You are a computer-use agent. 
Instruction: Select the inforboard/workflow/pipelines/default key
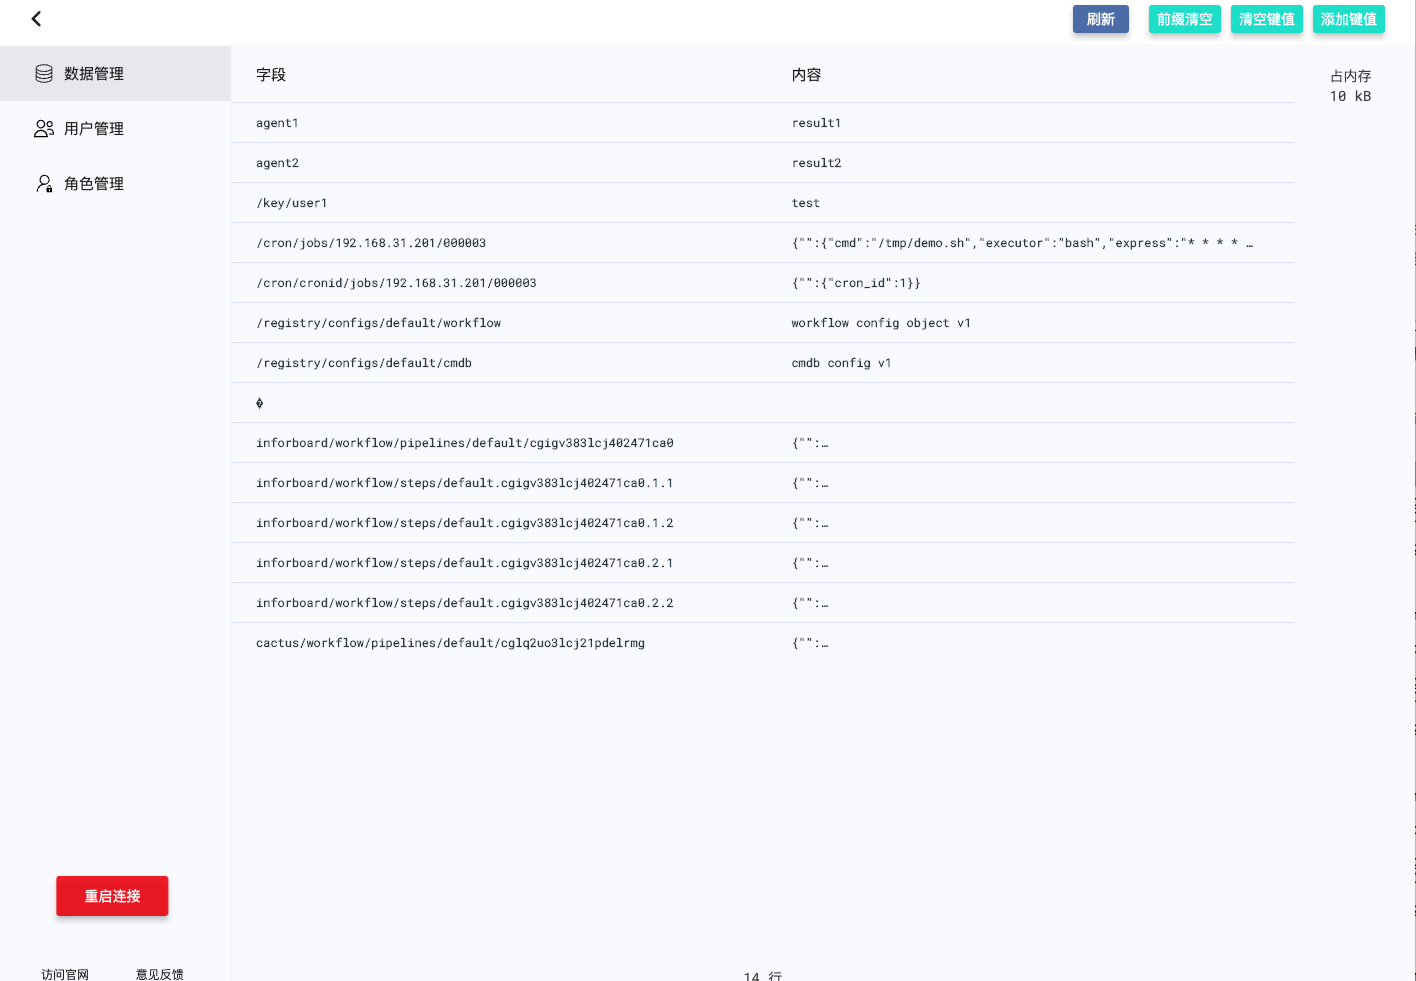tap(465, 443)
